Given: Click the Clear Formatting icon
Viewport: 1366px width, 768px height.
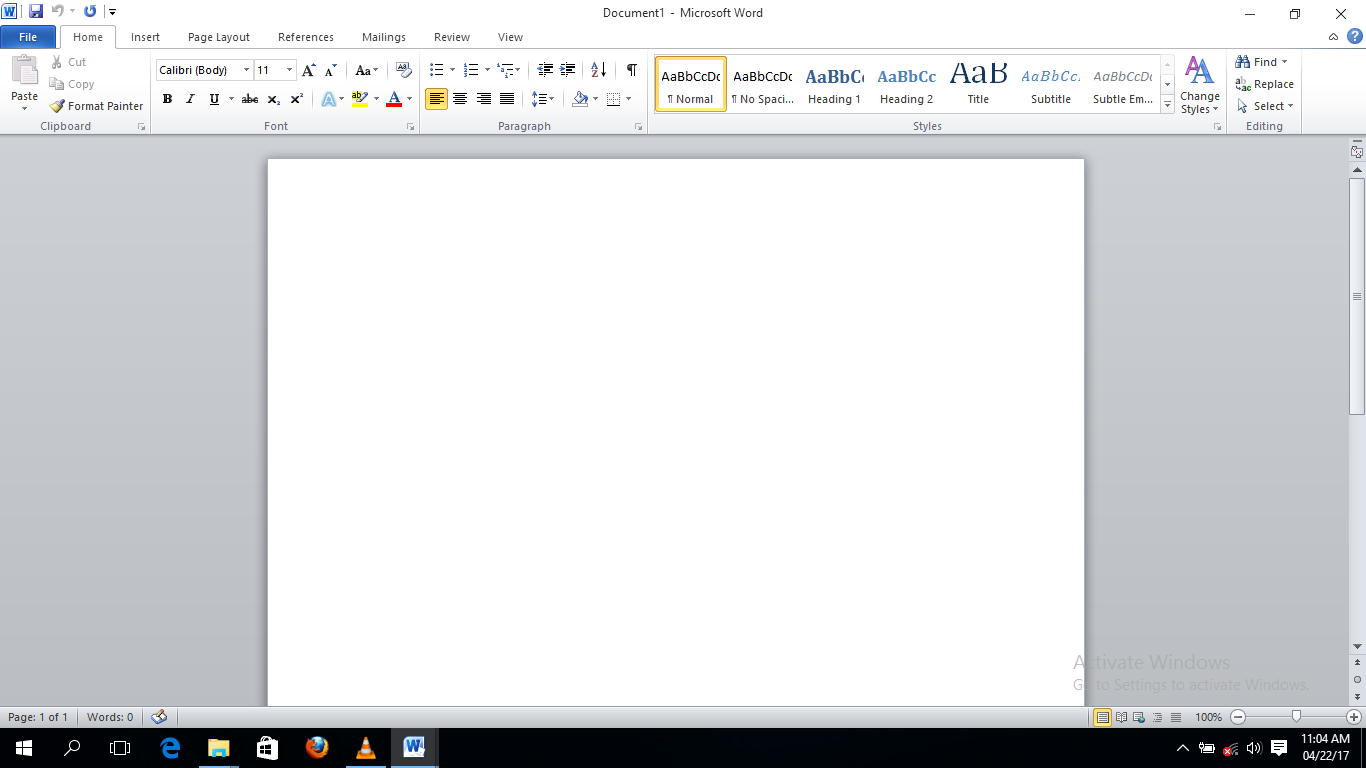Looking at the screenshot, I should click(403, 71).
